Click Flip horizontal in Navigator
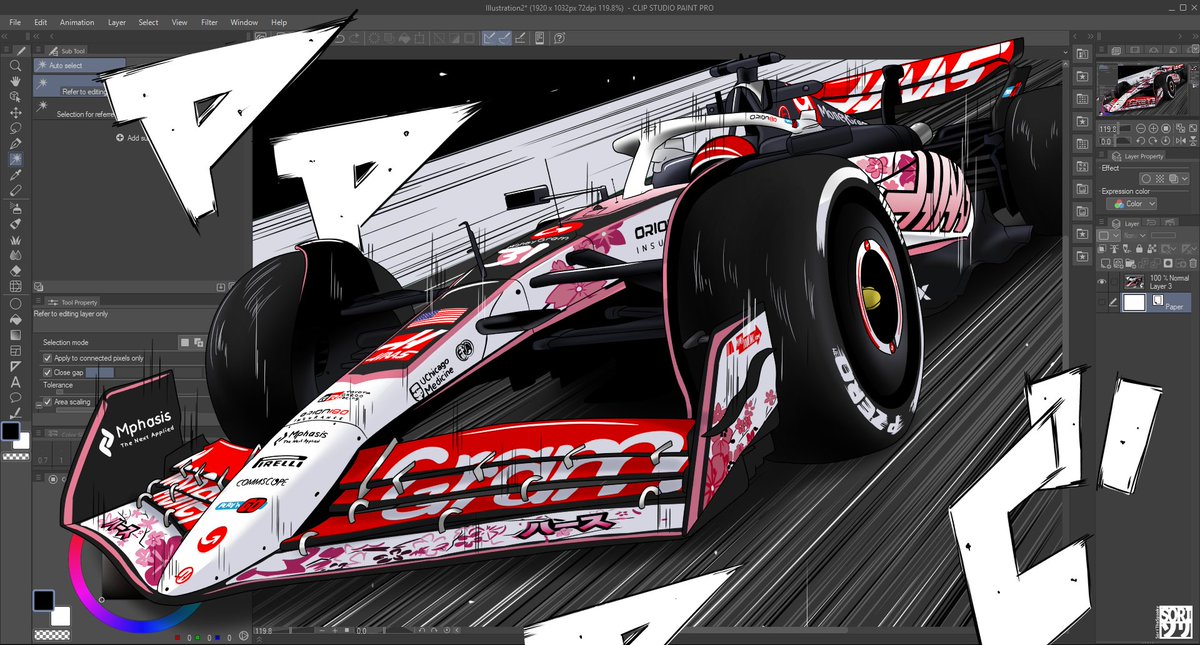This screenshot has height=645, width=1200. coord(1180,140)
